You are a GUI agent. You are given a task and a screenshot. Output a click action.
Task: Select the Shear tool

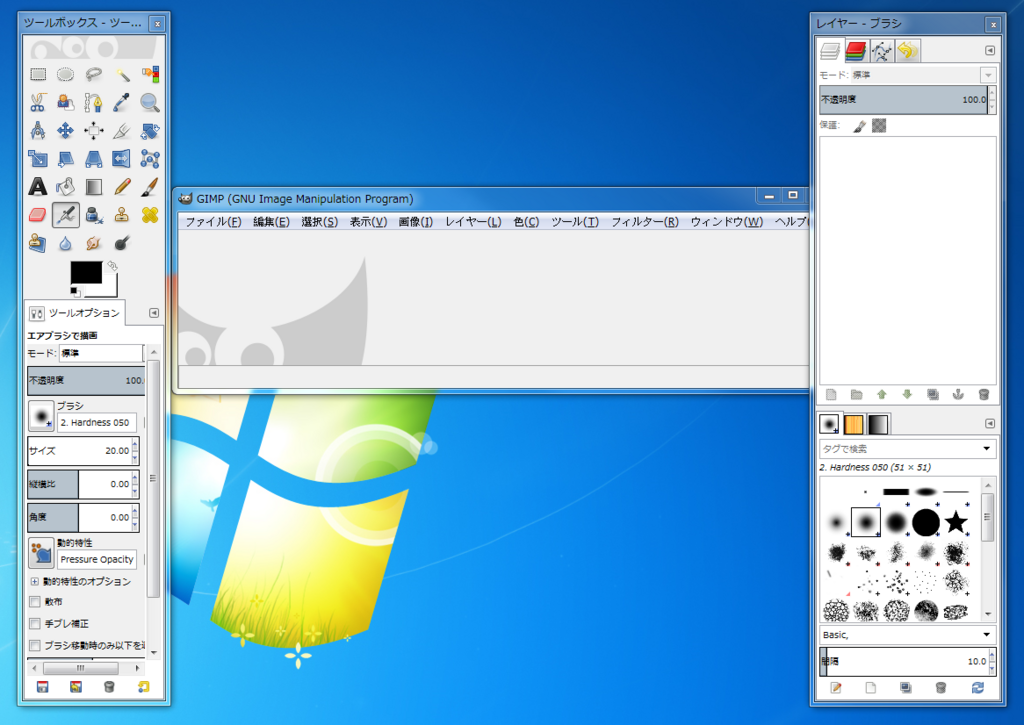65,159
